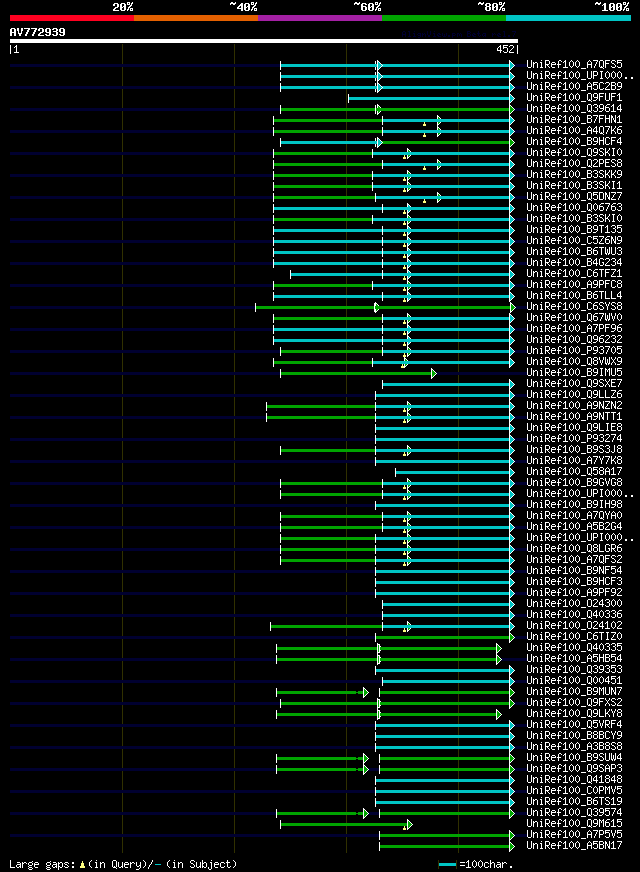This screenshot has height=872, width=640.
Task: Open hit UniRef100_P93705
Action: [x=574, y=351]
